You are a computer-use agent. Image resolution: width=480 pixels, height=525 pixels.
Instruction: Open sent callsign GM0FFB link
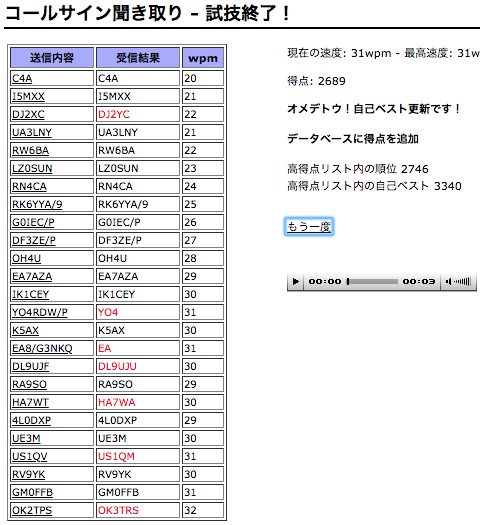coord(32,493)
